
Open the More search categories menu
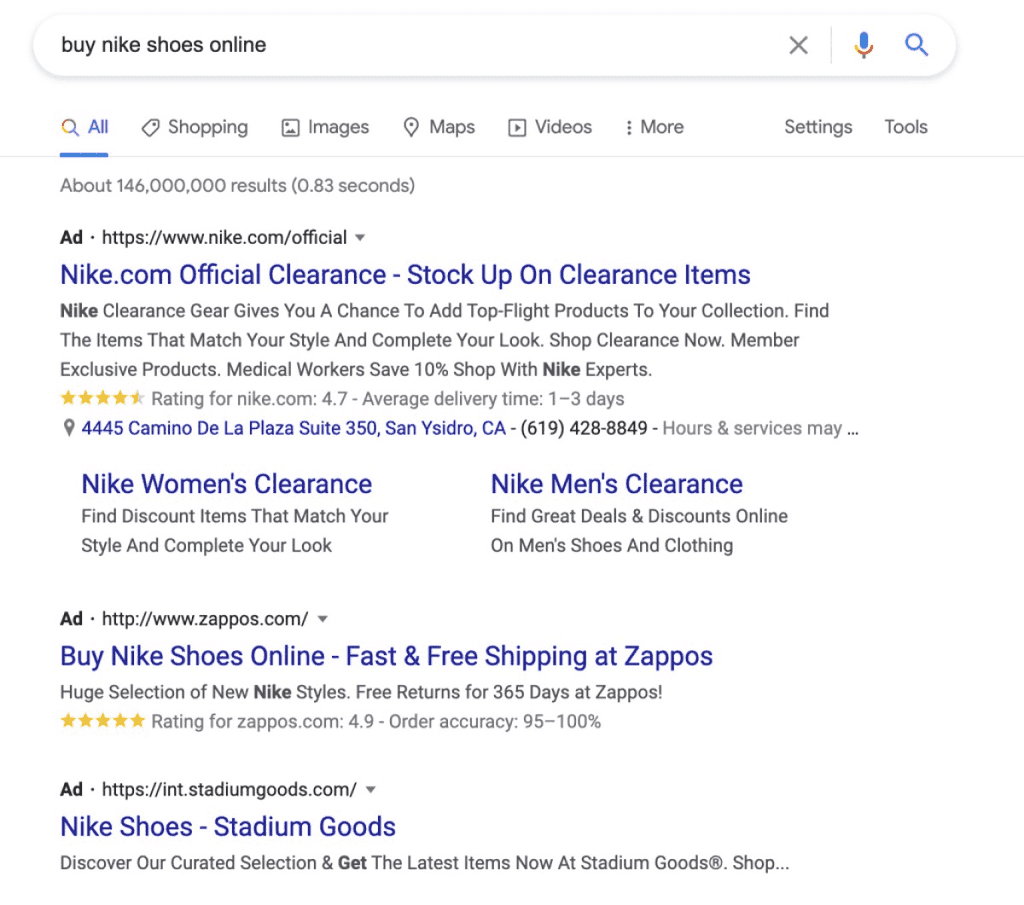pyautogui.click(x=654, y=127)
